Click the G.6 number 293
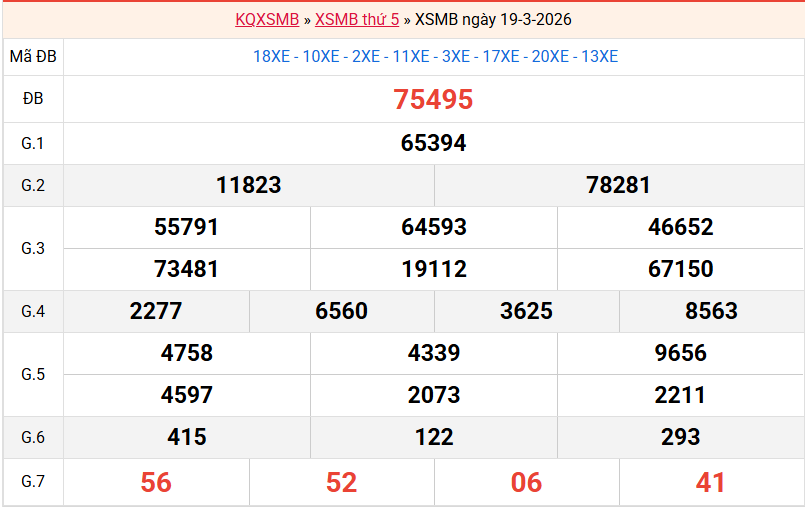This screenshot has height=507, width=805. tap(680, 437)
